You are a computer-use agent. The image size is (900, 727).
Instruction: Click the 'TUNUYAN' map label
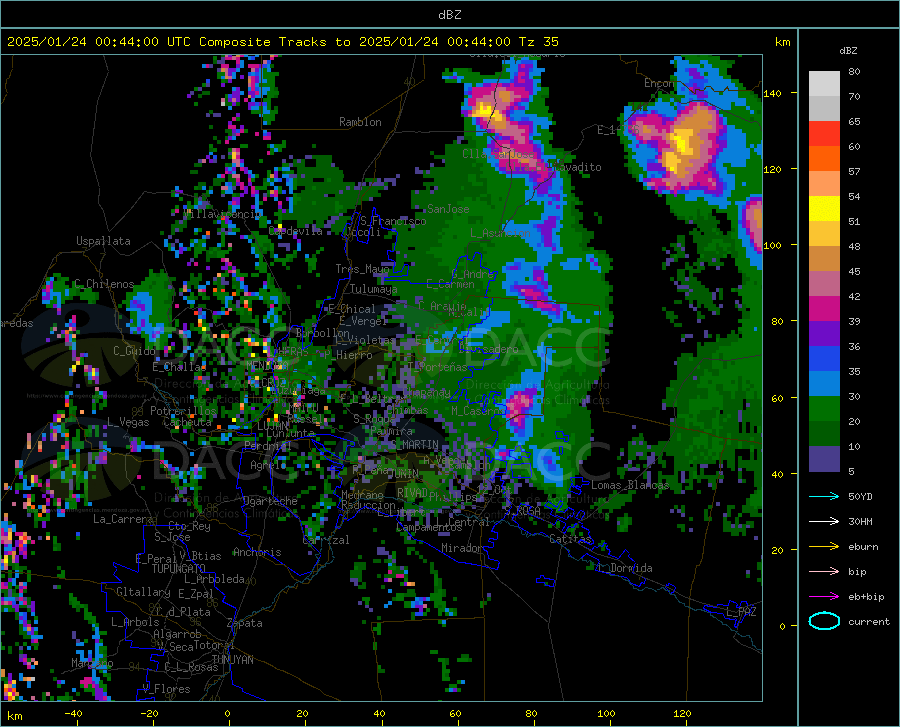pyautogui.click(x=232, y=660)
